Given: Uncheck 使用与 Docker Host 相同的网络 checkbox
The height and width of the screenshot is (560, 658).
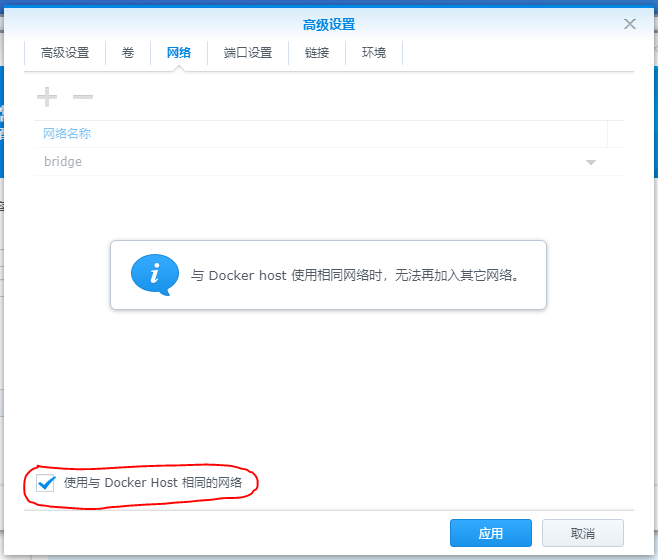Looking at the screenshot, I should [46, 483].
